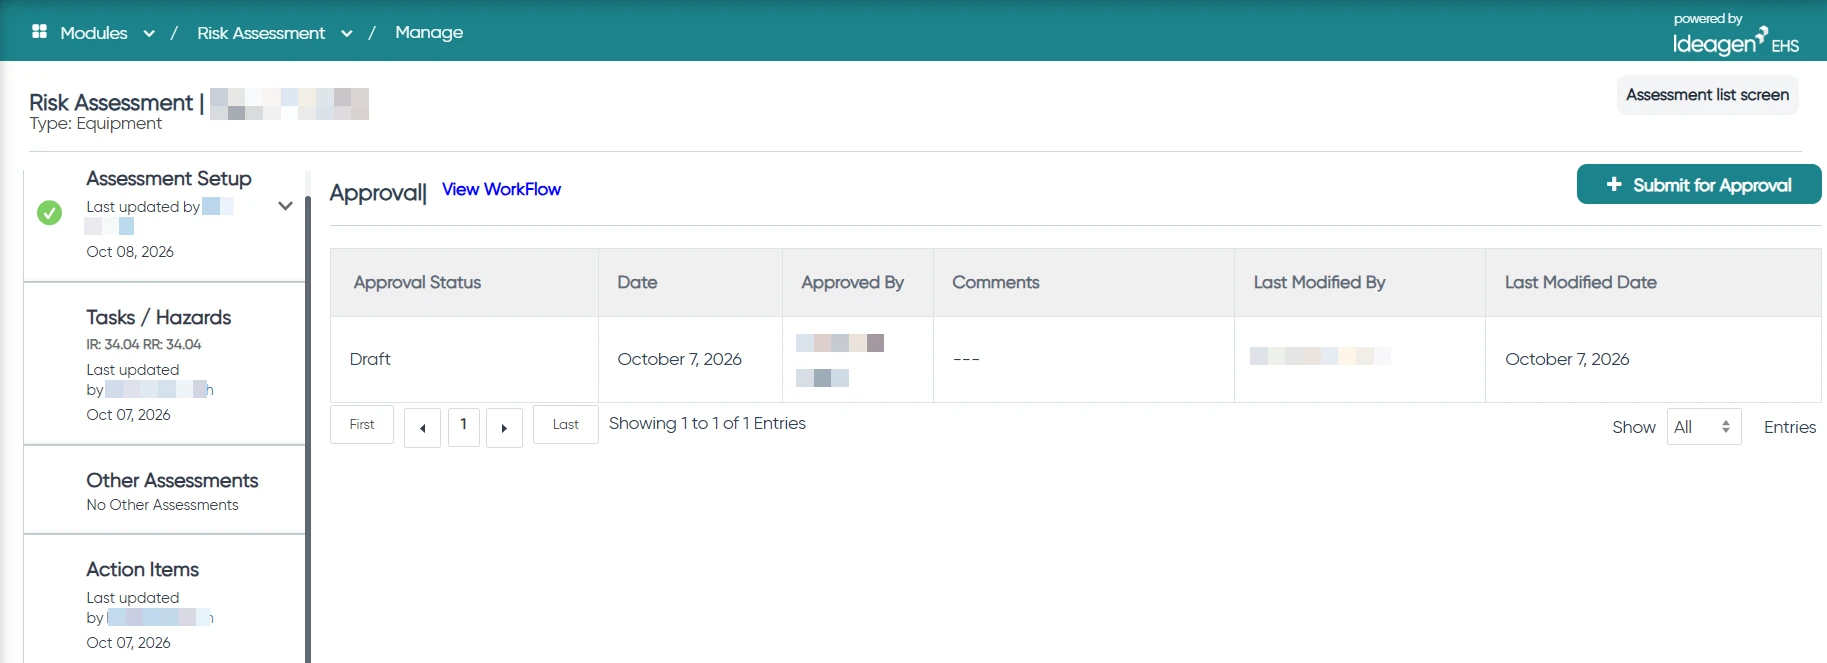The width and height of the screenshot is (1827, 663).
Task: Sort by Last Modified By column header
Action: (1360, 283)
